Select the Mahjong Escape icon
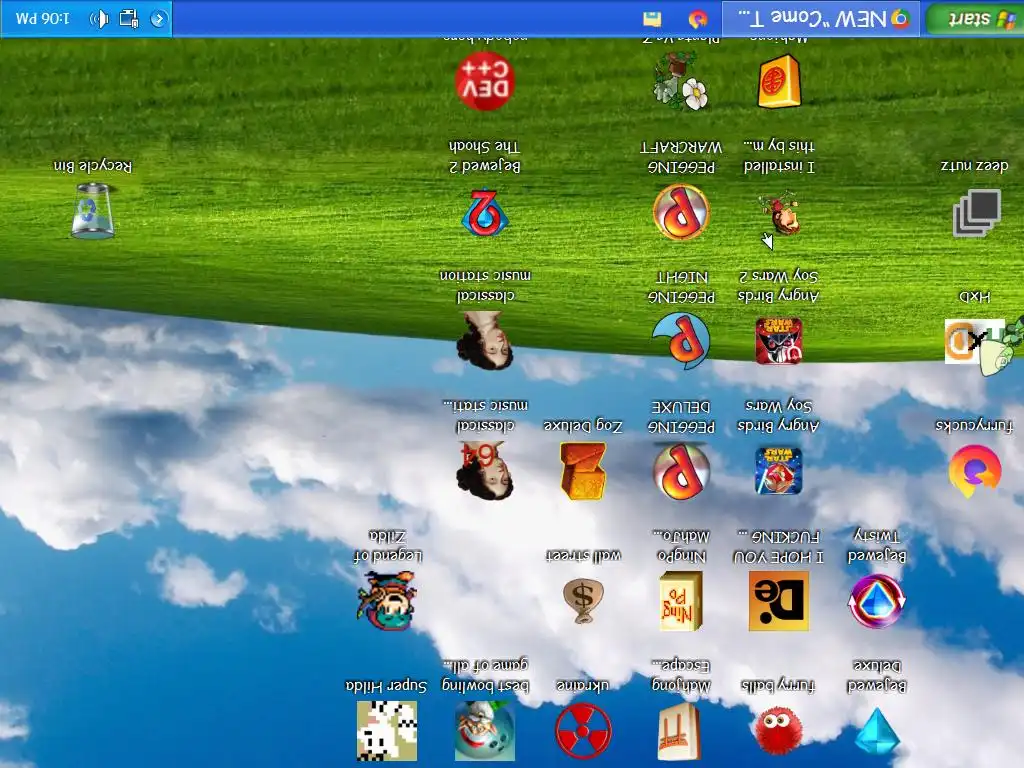 [x=681, y=731]
